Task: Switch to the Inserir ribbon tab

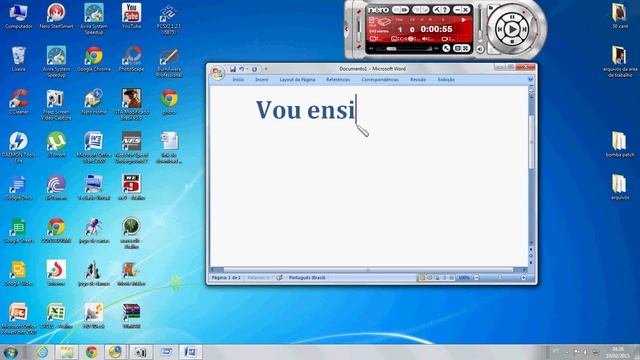Action: point(262,80)
